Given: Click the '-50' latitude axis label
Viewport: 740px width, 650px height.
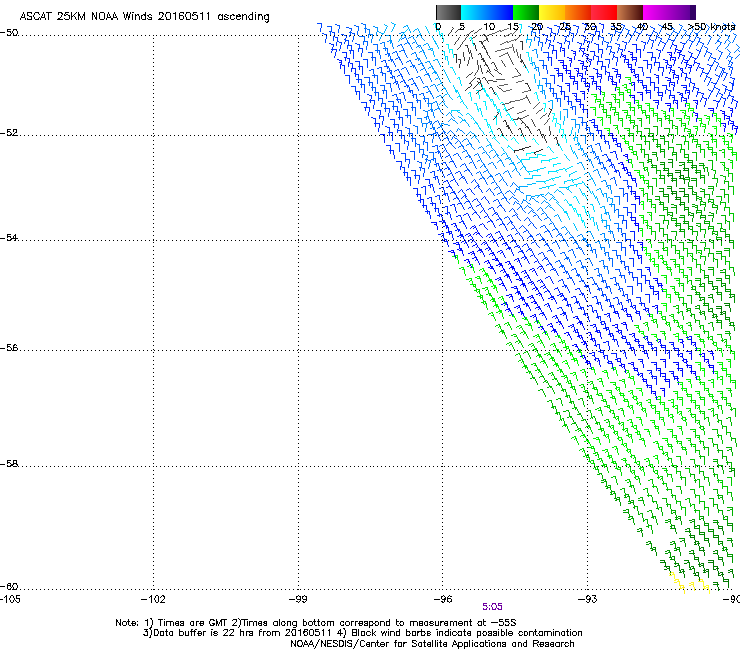Looking at the screenshot, I should 9,33.
